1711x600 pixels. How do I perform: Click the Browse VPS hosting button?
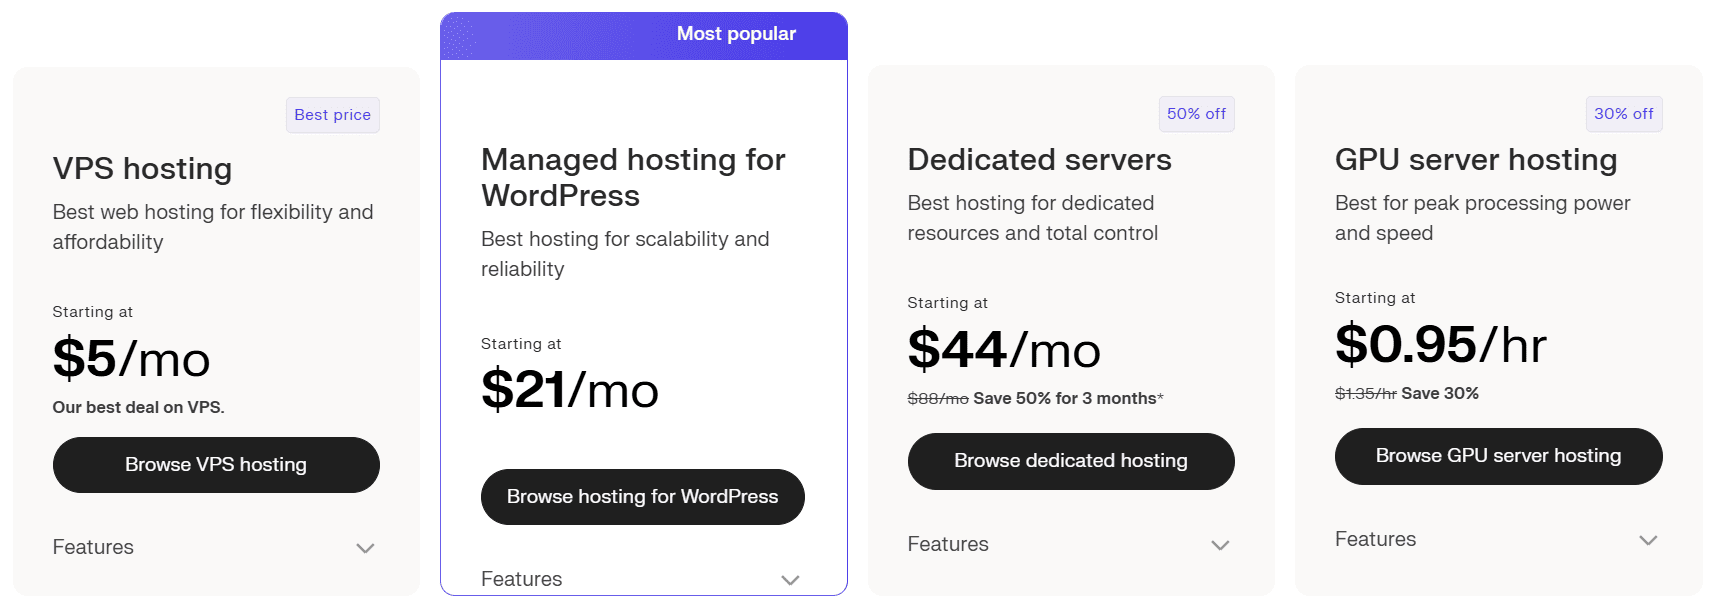pyautogui.click(x=216, y=465)
